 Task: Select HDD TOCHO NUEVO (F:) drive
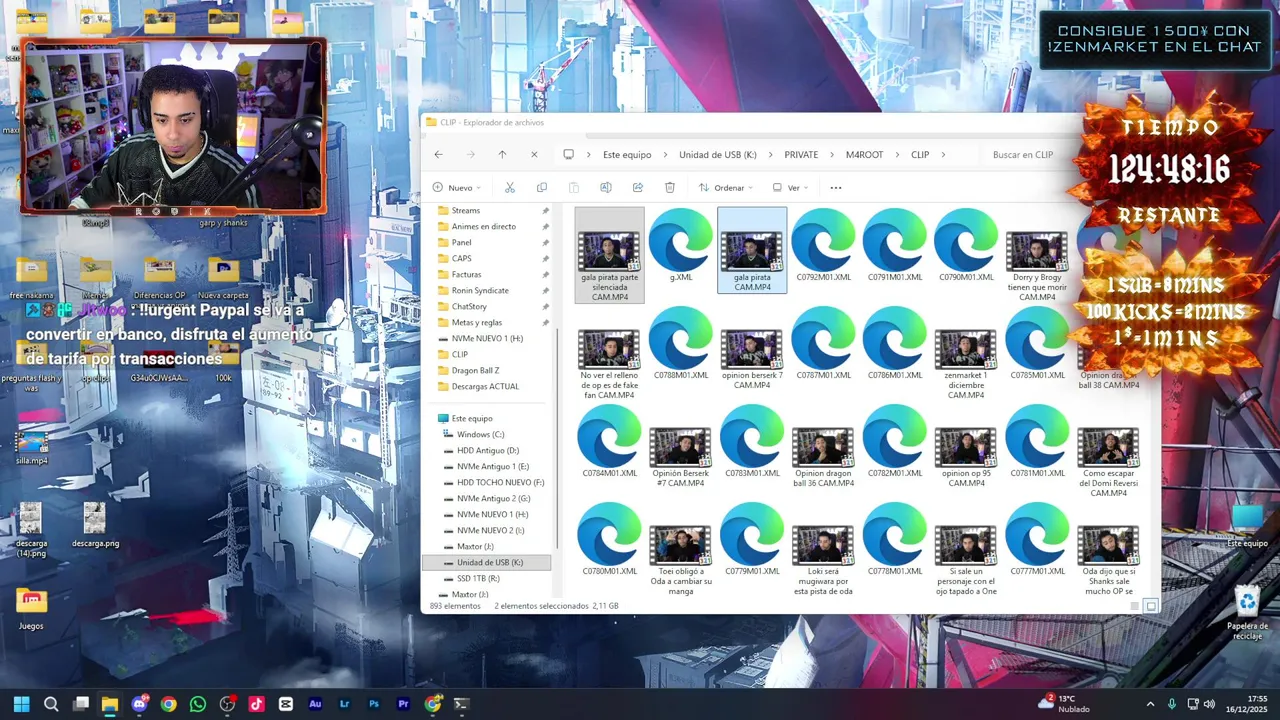tap(500, 483)
